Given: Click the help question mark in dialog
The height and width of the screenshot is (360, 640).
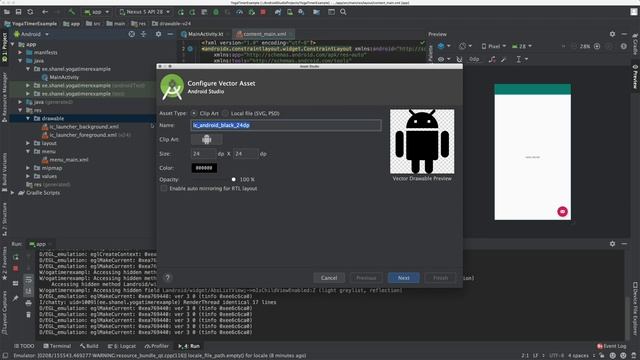Looking at the screenshot, I should (x=167, y=278).
